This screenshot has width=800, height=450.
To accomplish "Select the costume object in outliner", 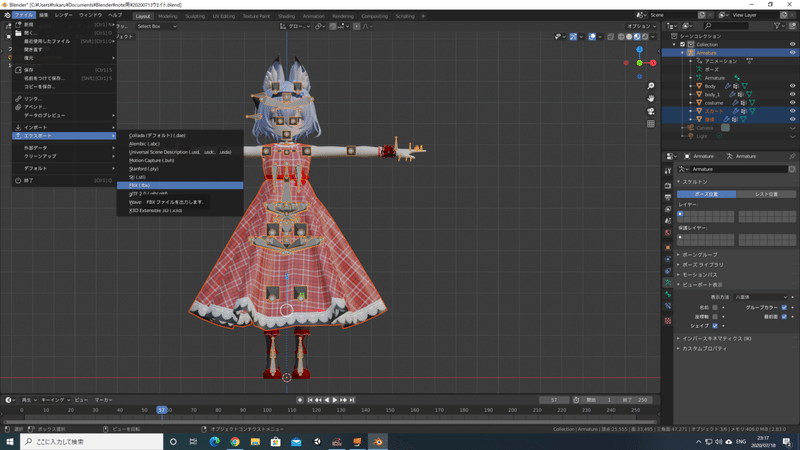I will (714, 103).
